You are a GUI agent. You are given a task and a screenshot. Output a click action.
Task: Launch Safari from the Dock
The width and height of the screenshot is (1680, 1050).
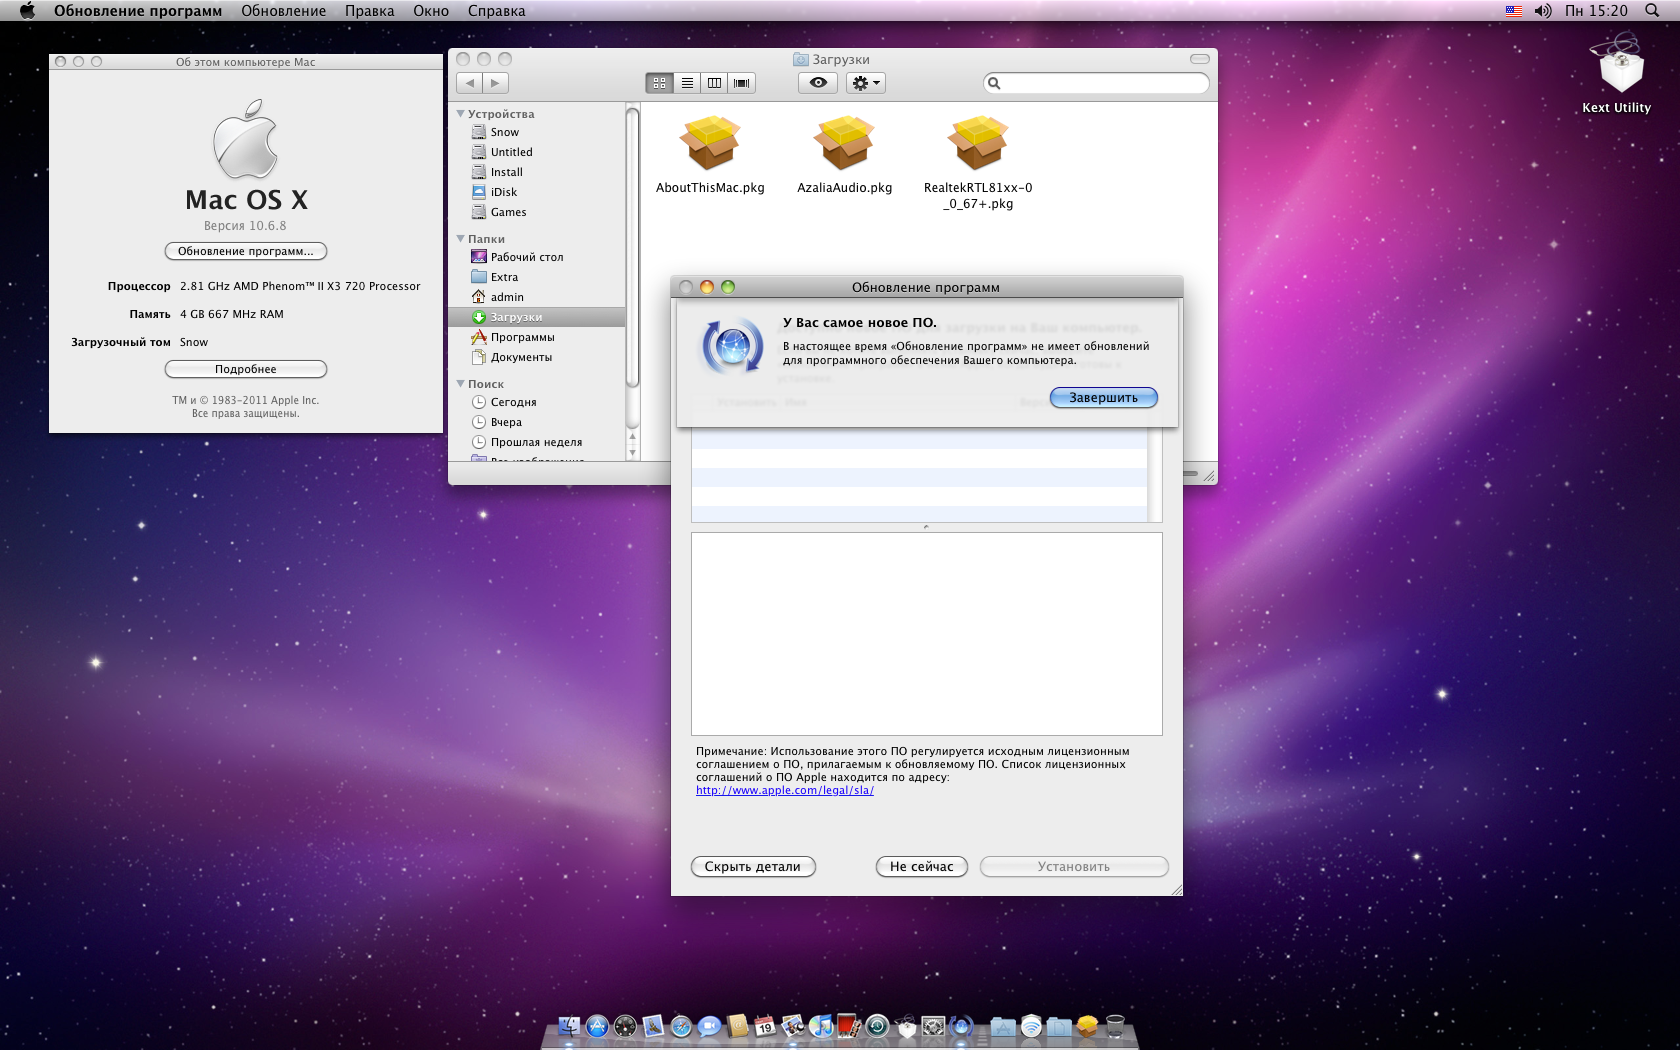tap(681, 1026)
